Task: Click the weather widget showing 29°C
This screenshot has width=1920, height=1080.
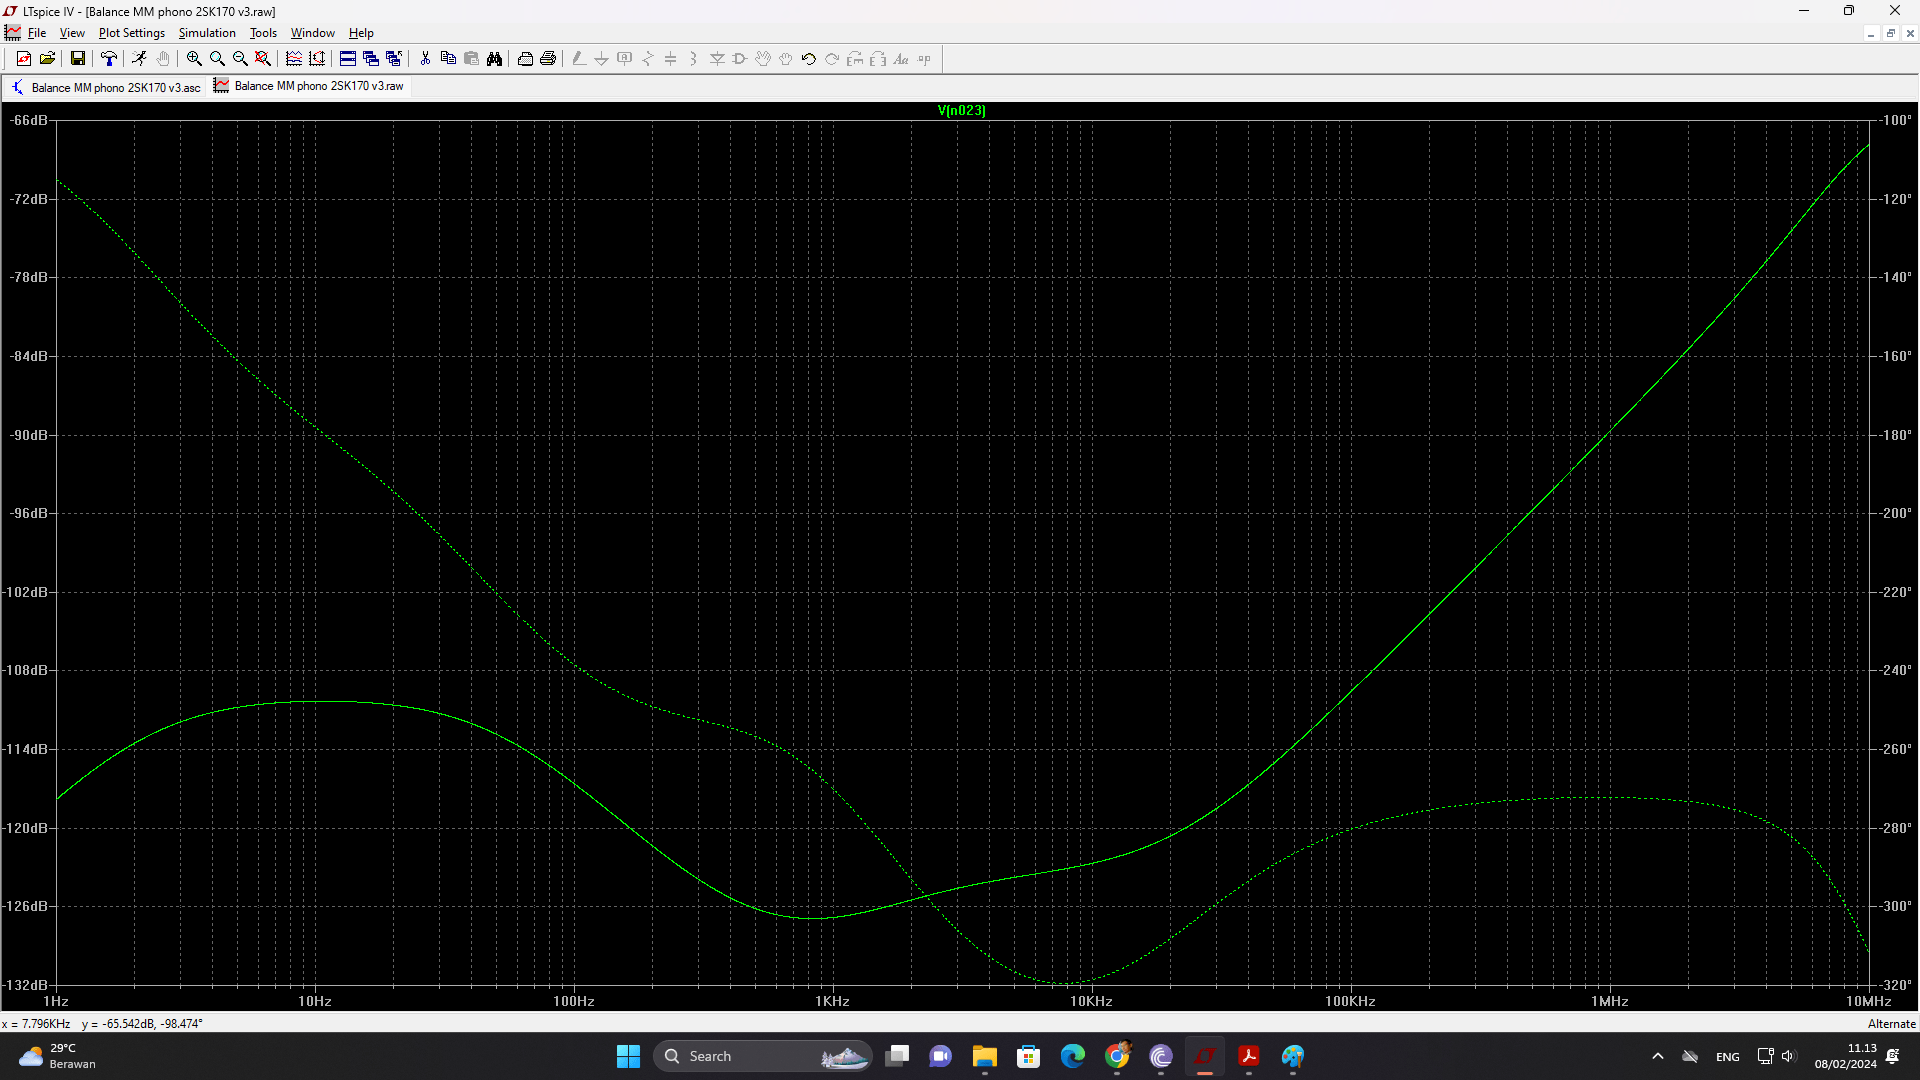Action: pyautogui.click(x=58, y=1056)
